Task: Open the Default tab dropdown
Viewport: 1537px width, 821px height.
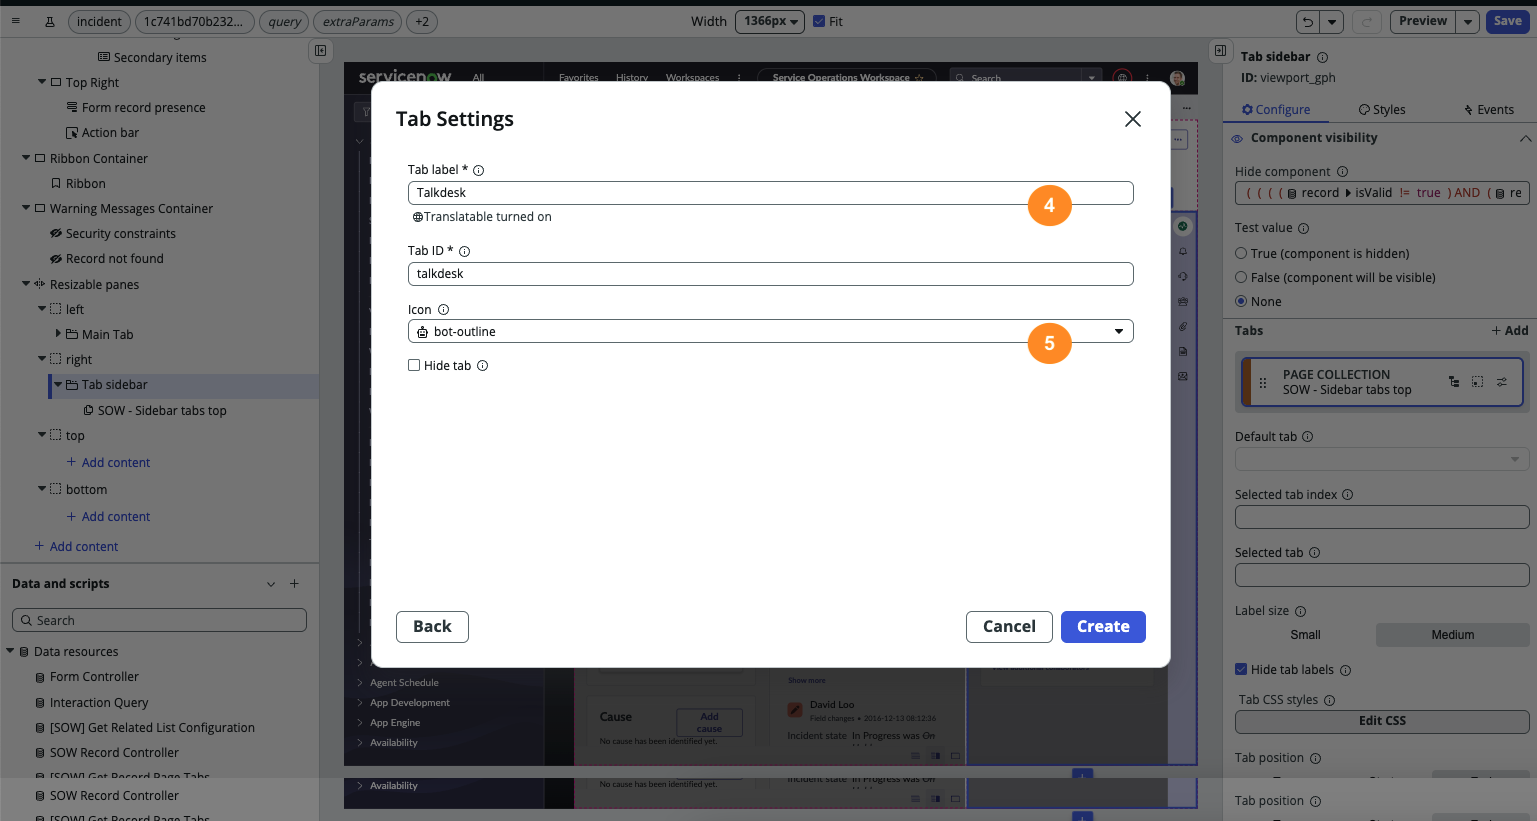Action: [x=1382, y=459]
